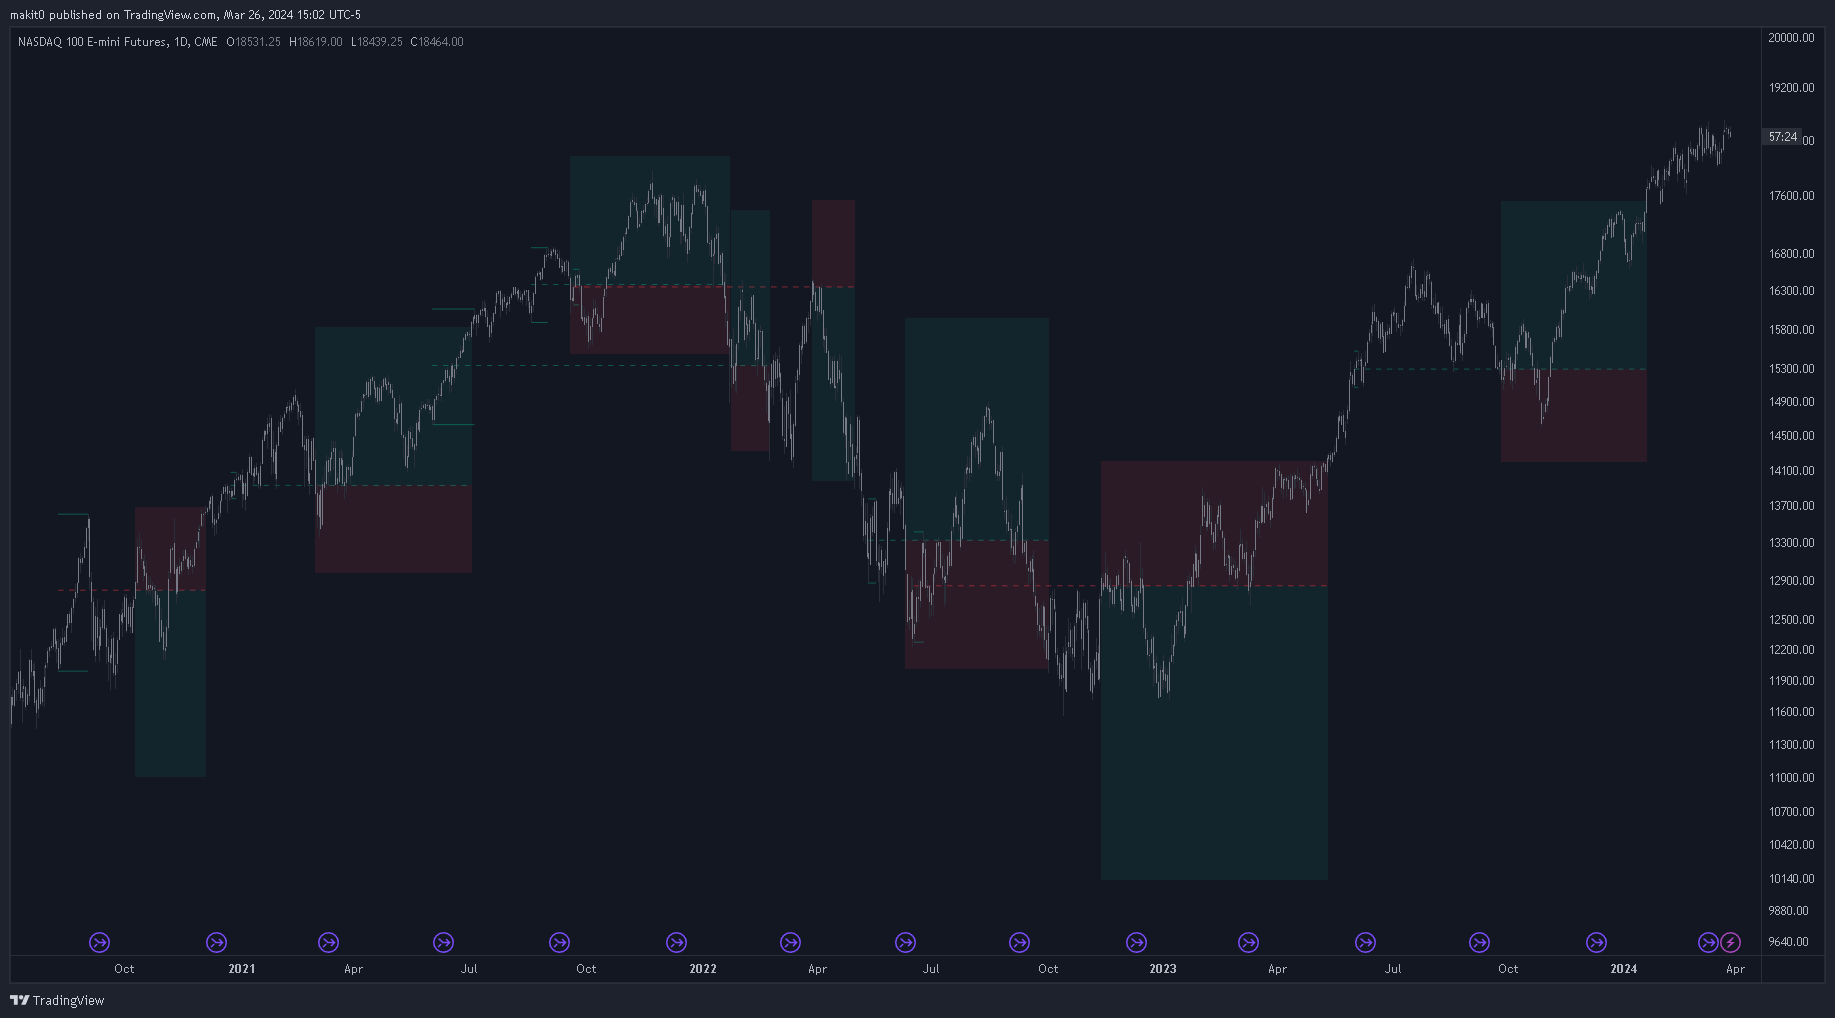Select the September 2022 contract rollover marker
This screenshot has width=1835, height=1018.
tap(1019, 942)
